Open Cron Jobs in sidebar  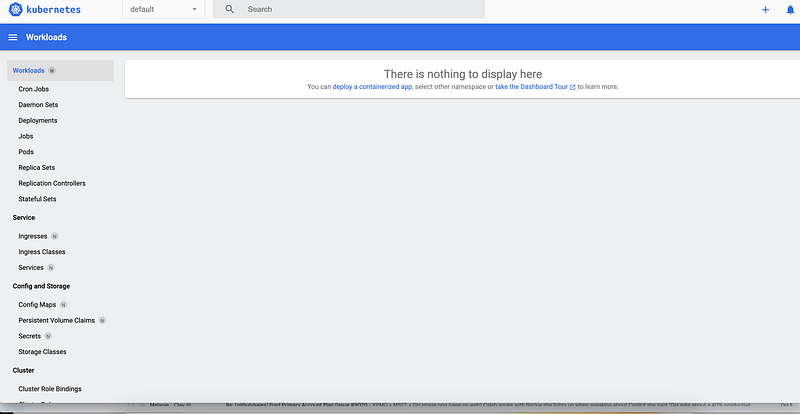coord(34,89)
